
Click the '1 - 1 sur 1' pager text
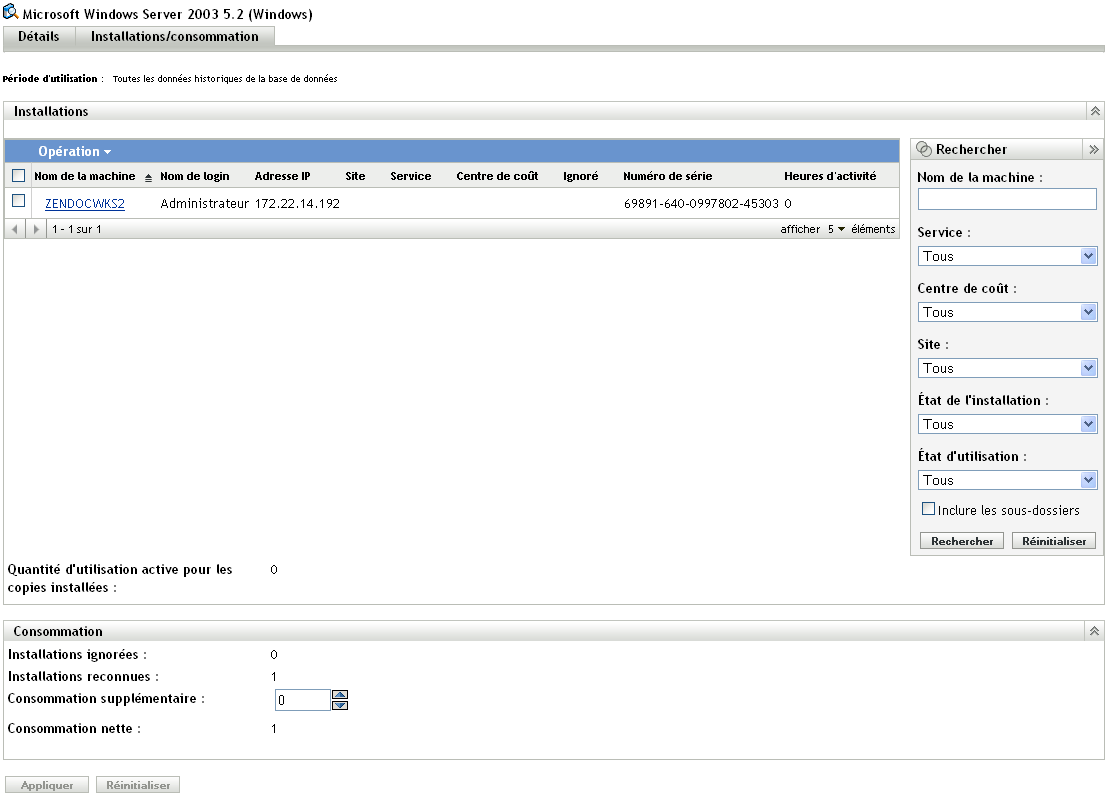[77, 229]
